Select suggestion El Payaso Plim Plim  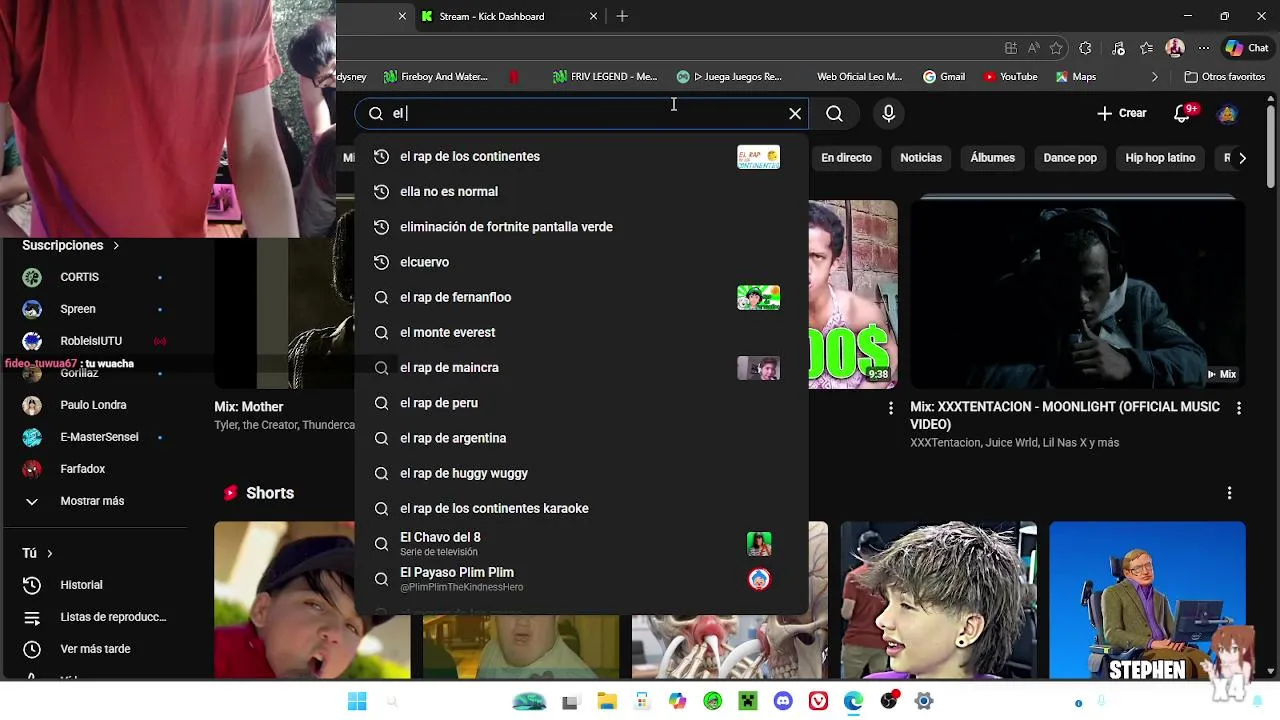(x=581, y=579)
